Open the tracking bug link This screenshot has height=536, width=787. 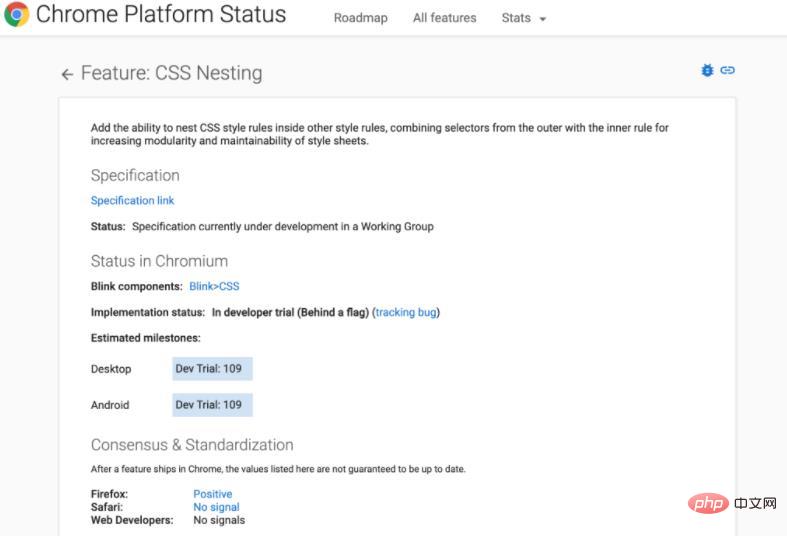tap(406, 313)
